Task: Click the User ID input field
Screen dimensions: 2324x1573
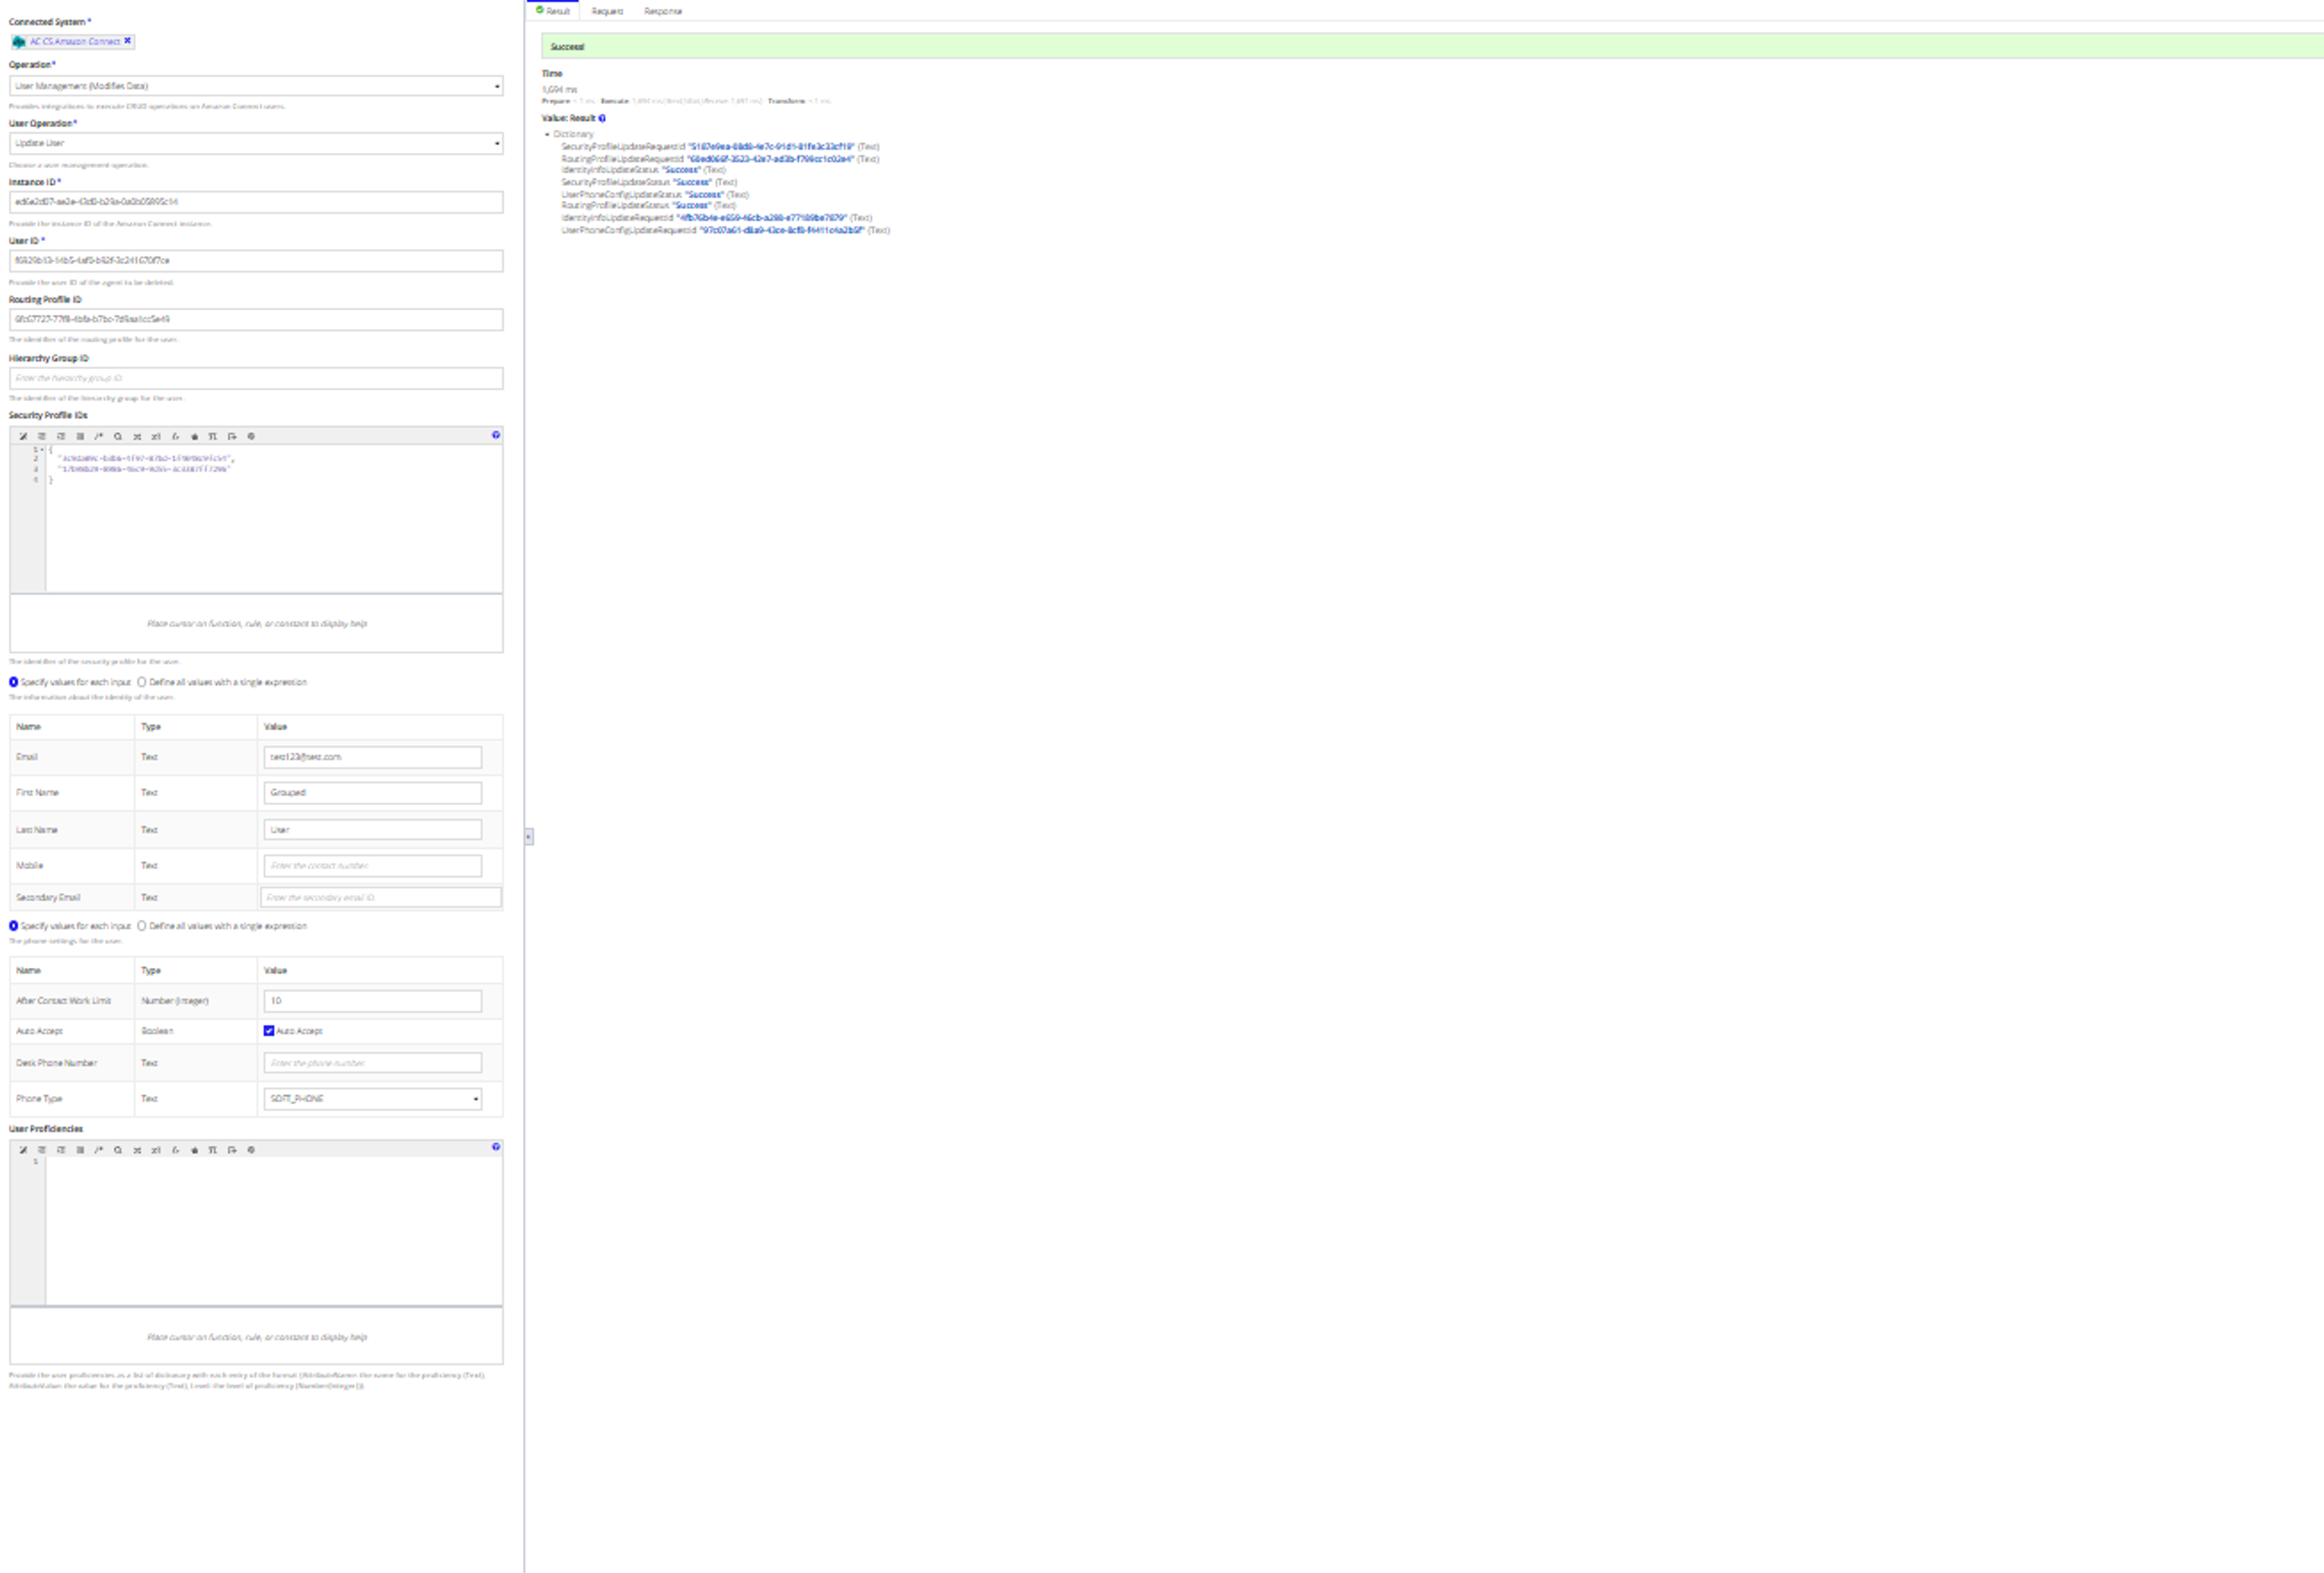Action: (256, 261)
